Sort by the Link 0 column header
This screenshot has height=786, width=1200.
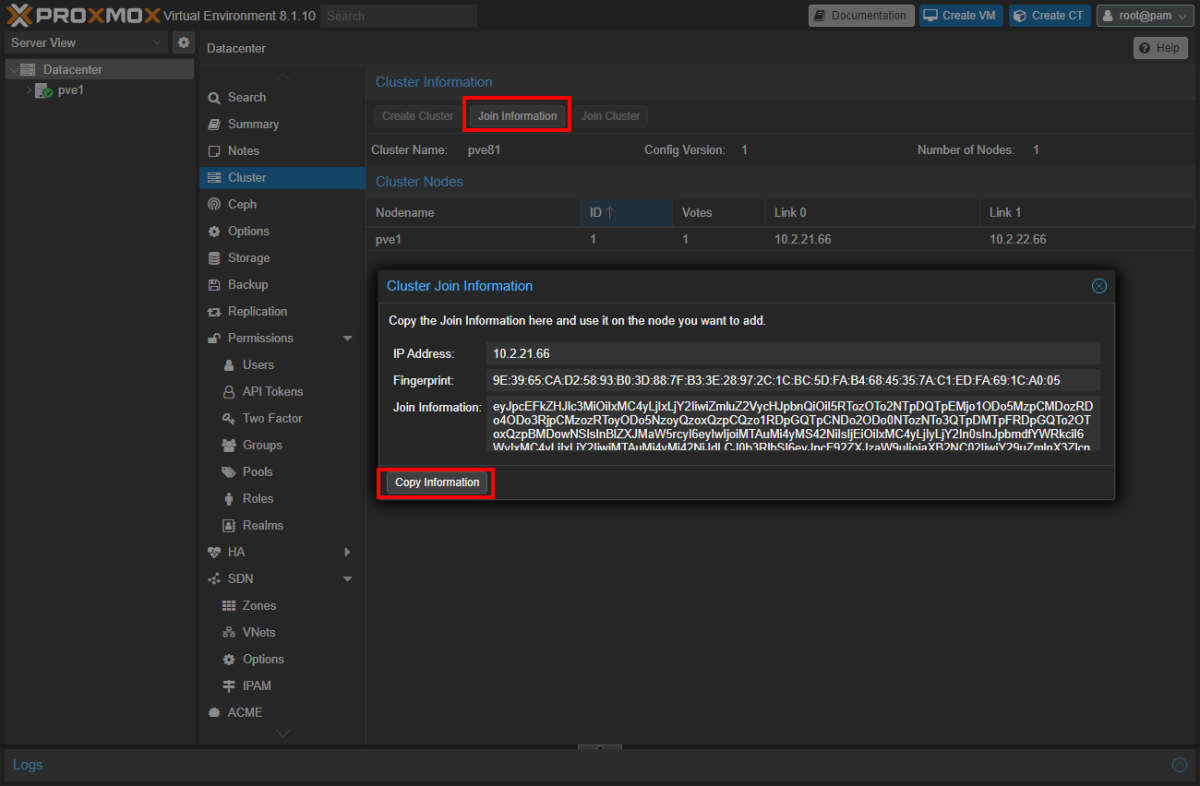tap(873, 213)
